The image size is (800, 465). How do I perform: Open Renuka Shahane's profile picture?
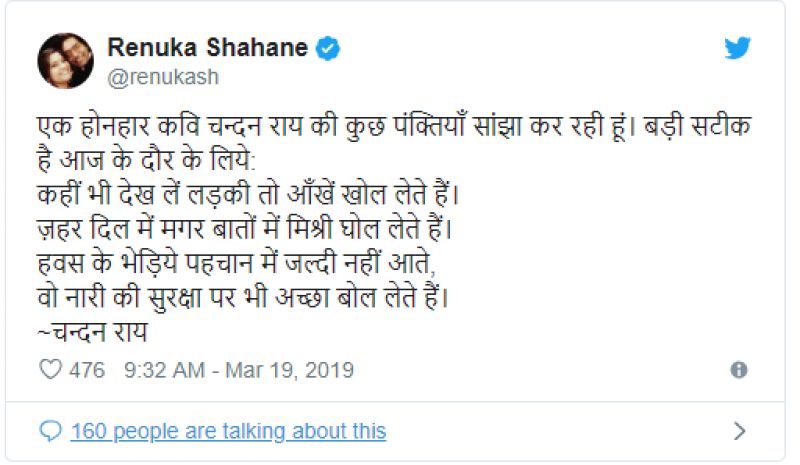point(65,61)
